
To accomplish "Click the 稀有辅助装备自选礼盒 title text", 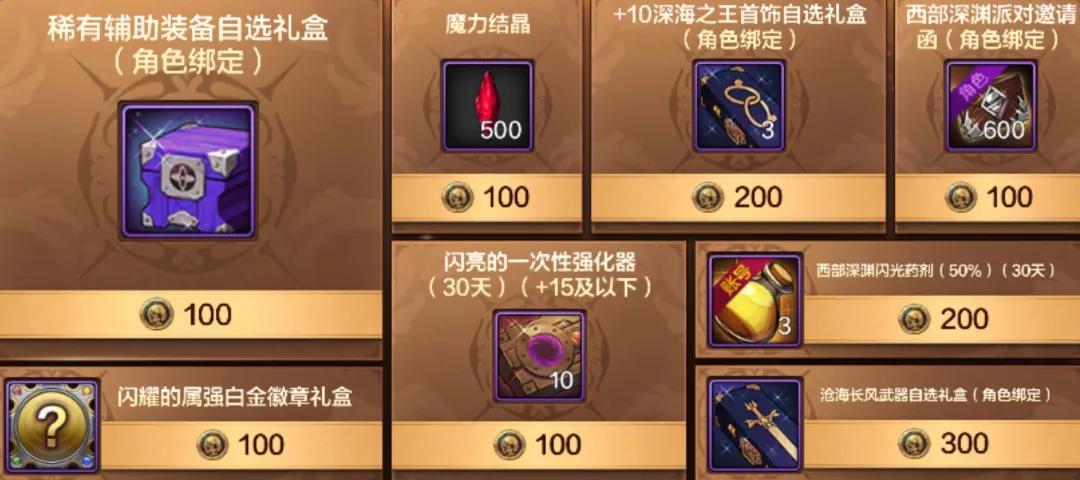I will [x=188, y=30].
